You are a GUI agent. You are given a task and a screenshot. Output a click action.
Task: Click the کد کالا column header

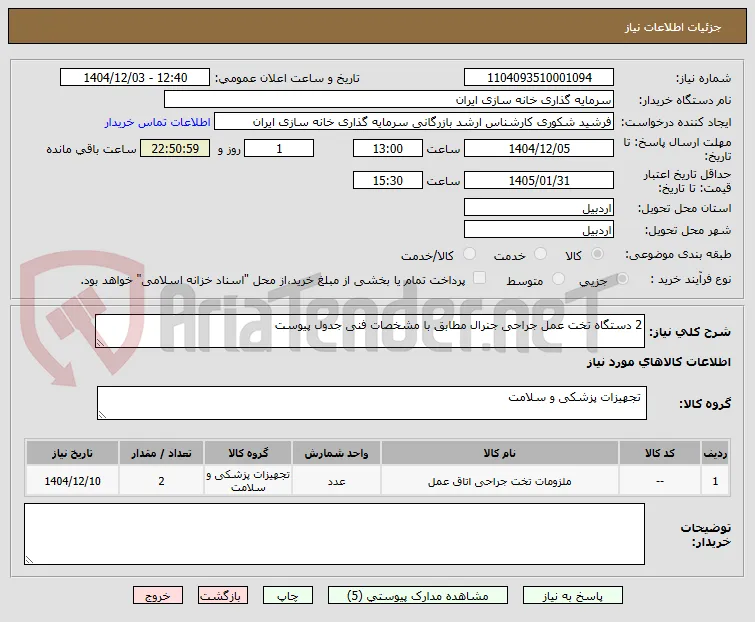(660, 453)
